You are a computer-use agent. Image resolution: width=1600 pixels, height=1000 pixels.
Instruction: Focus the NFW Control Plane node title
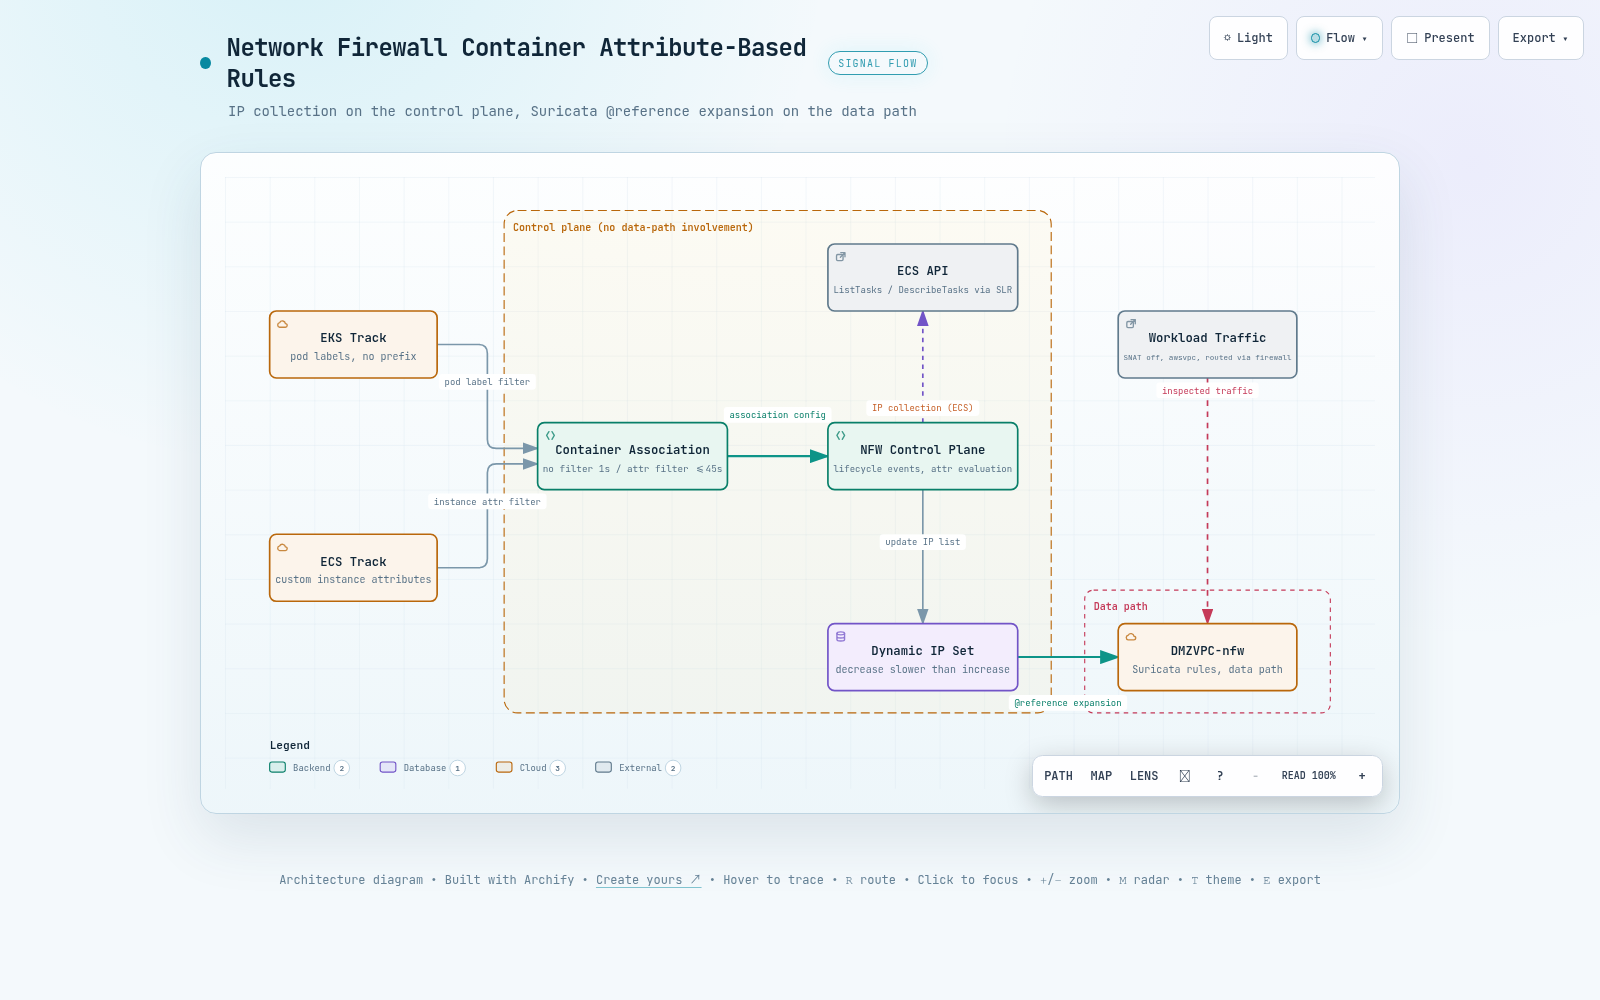click(922, 450)
